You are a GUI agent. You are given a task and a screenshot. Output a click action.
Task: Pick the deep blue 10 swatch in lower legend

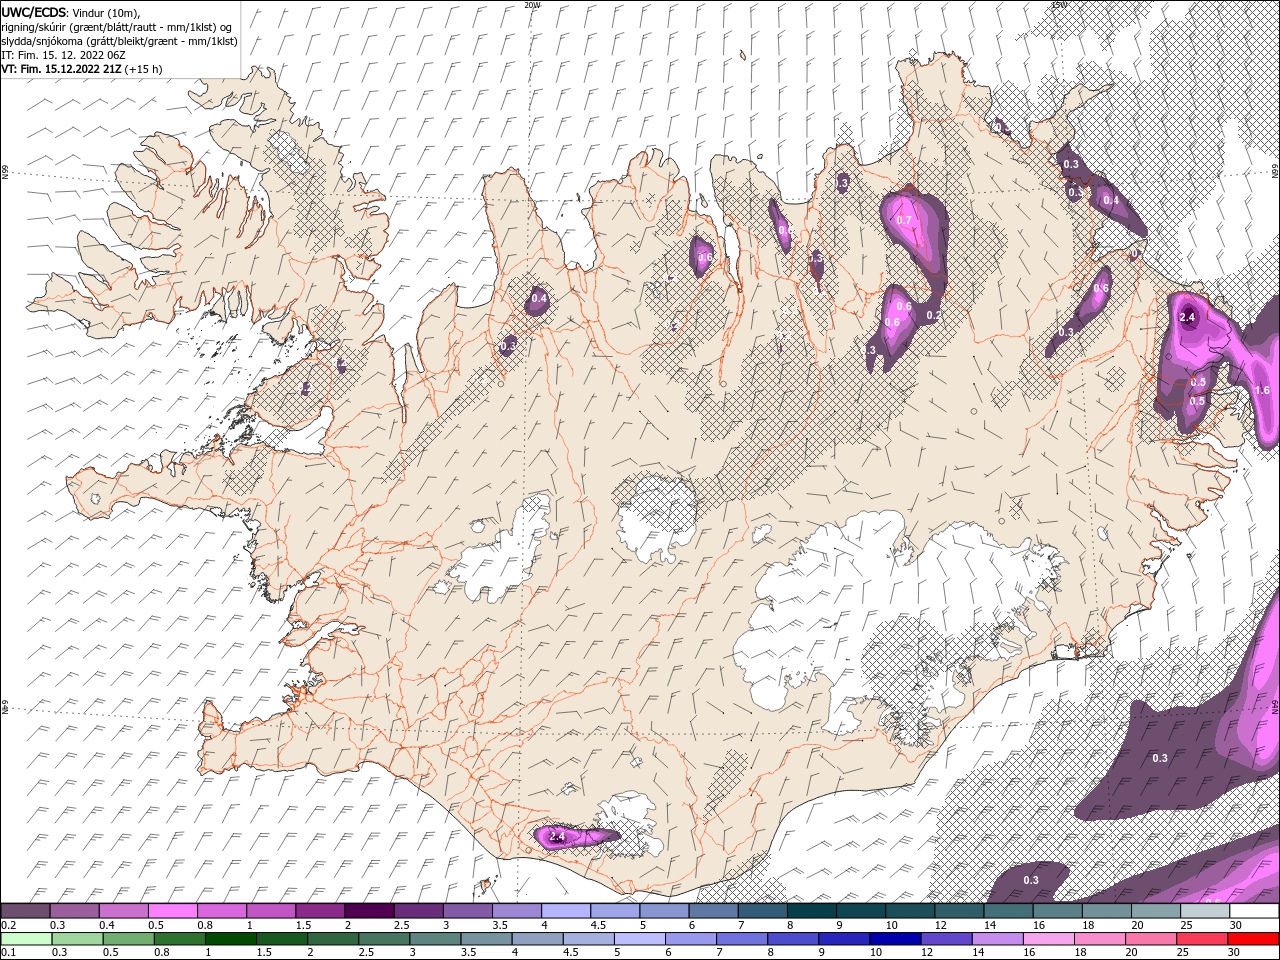click(x=894, y=939)
